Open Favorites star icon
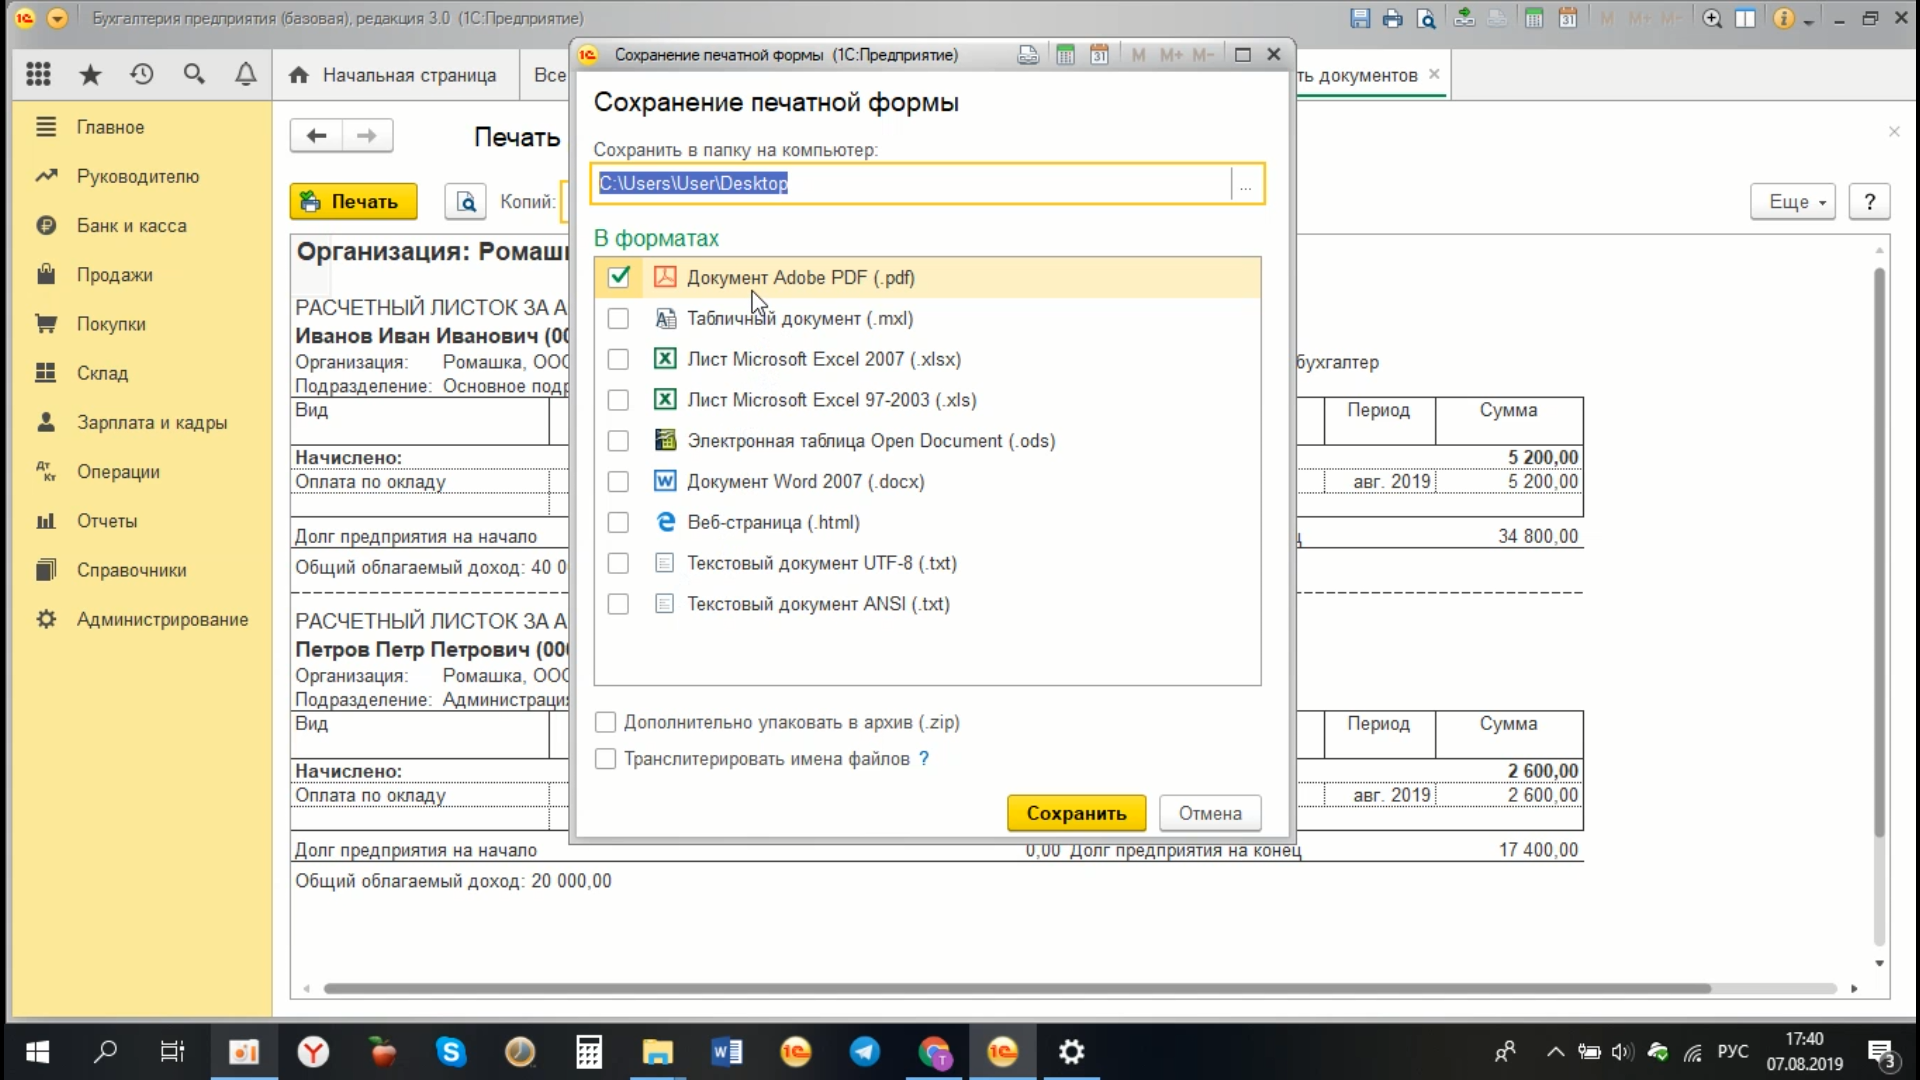 (90, 74)
